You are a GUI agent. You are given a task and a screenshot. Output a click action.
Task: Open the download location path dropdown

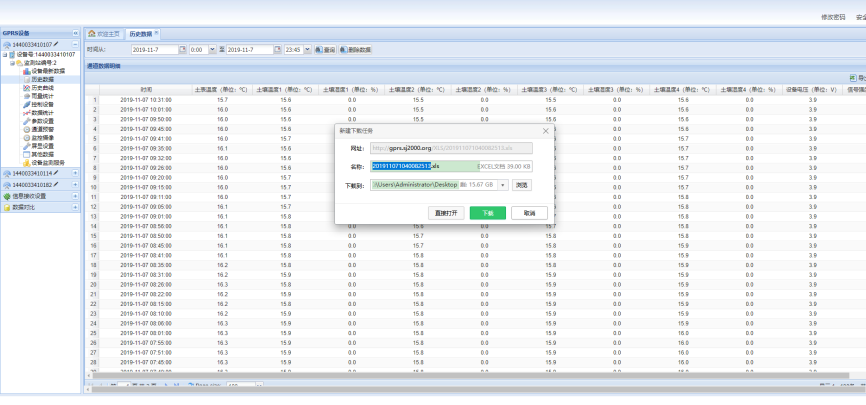[504, 185]
